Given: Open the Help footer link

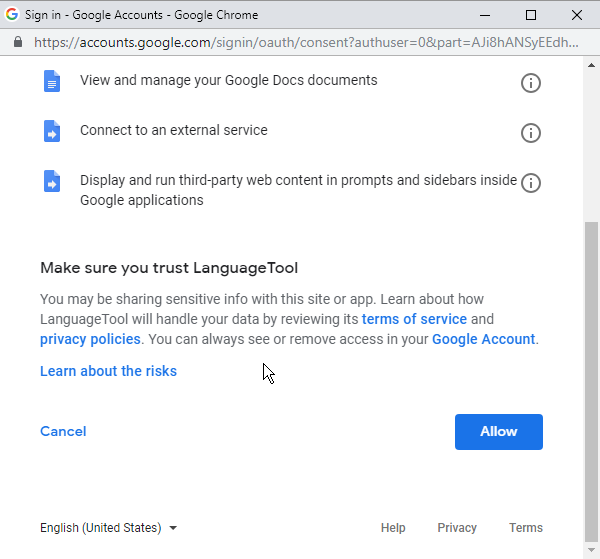Looking at the screenshot, I should pos(393,528).
